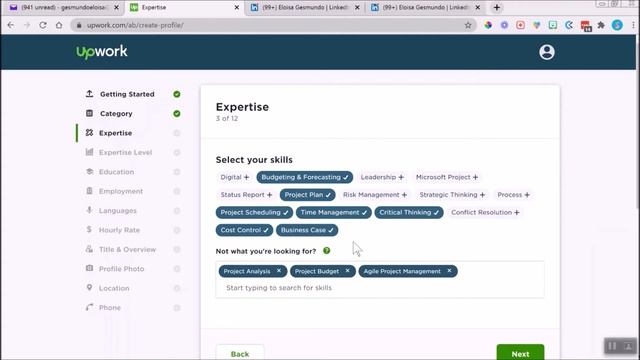The height and width of the screenshot is (360, 640).
Task: Add the Status Report skill
Action: (246, 195)
